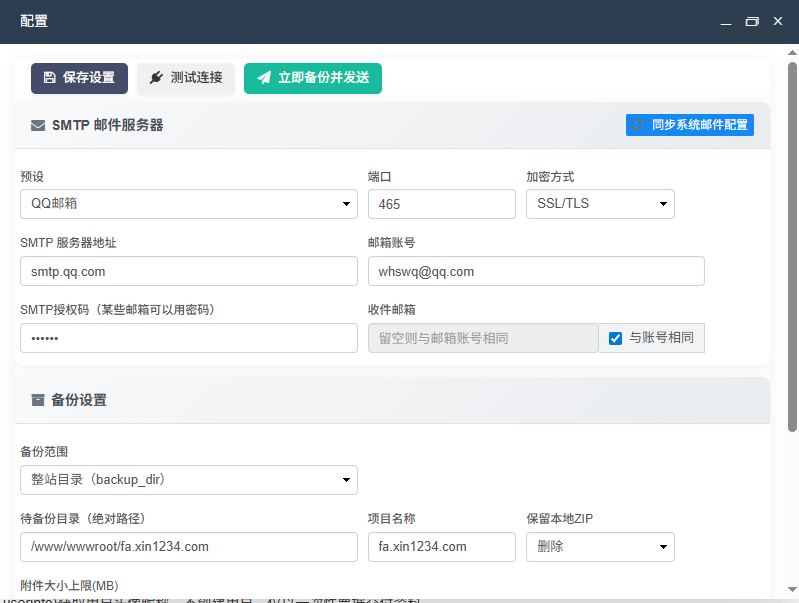
Task: Click the floppy disk icon on 保存设置
Action: coord(49,77)
